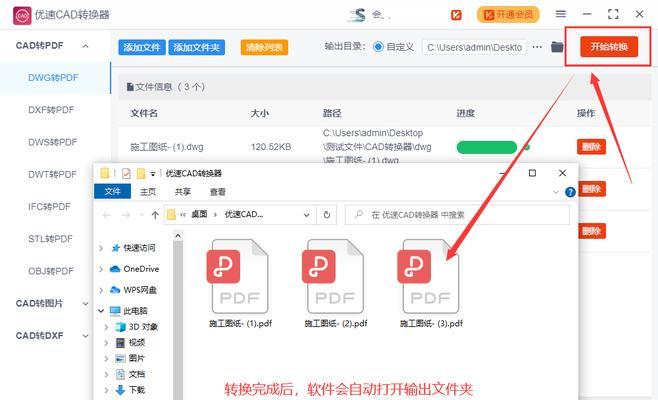This screenshot has width=658, height=400.
Task: Select DXF转PDF in the sidebar
Action: point(51,110)
